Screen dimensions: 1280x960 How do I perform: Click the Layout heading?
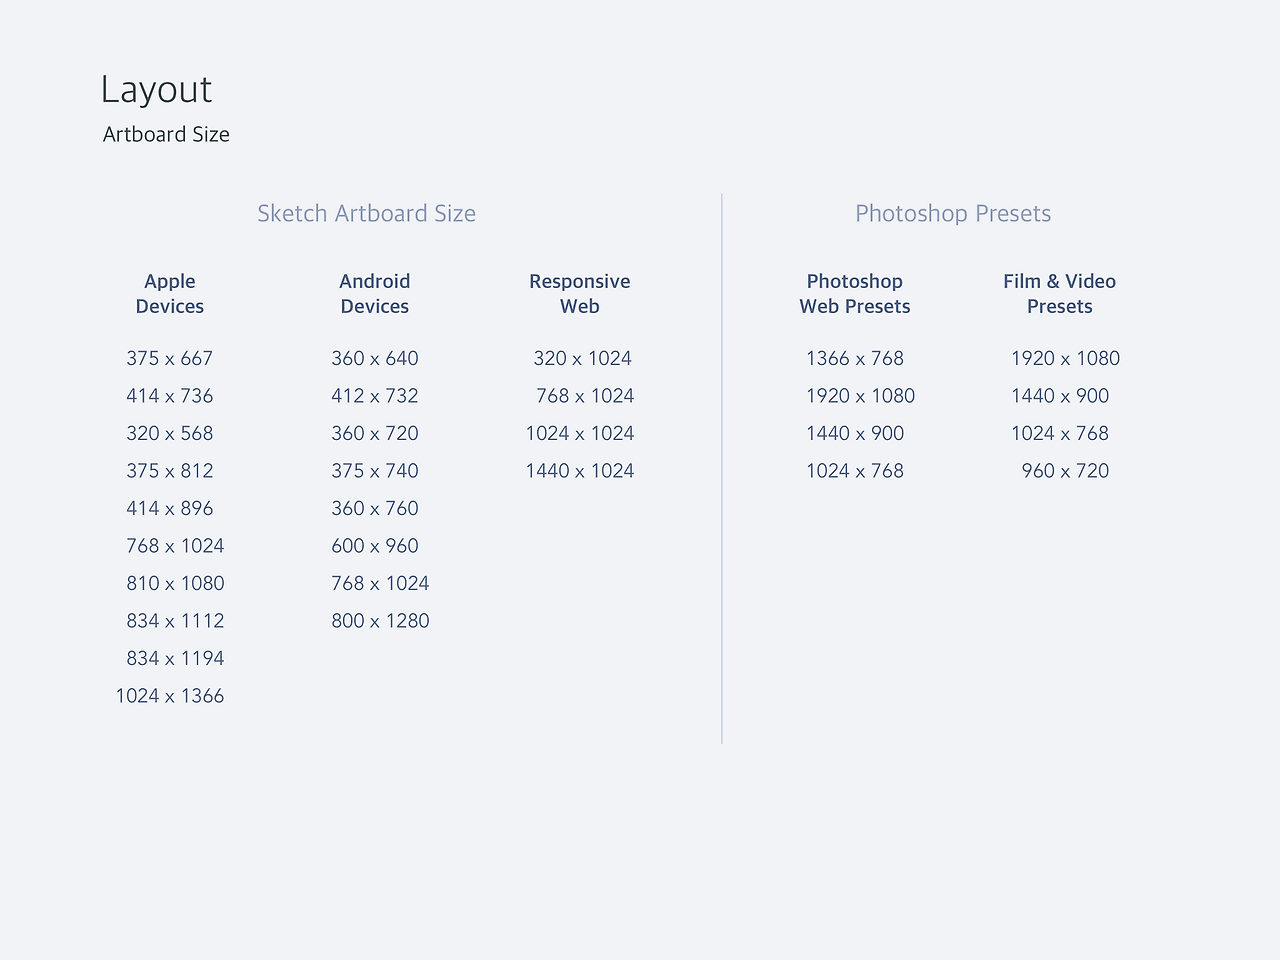pyautogui.click(x=156, y=90)
